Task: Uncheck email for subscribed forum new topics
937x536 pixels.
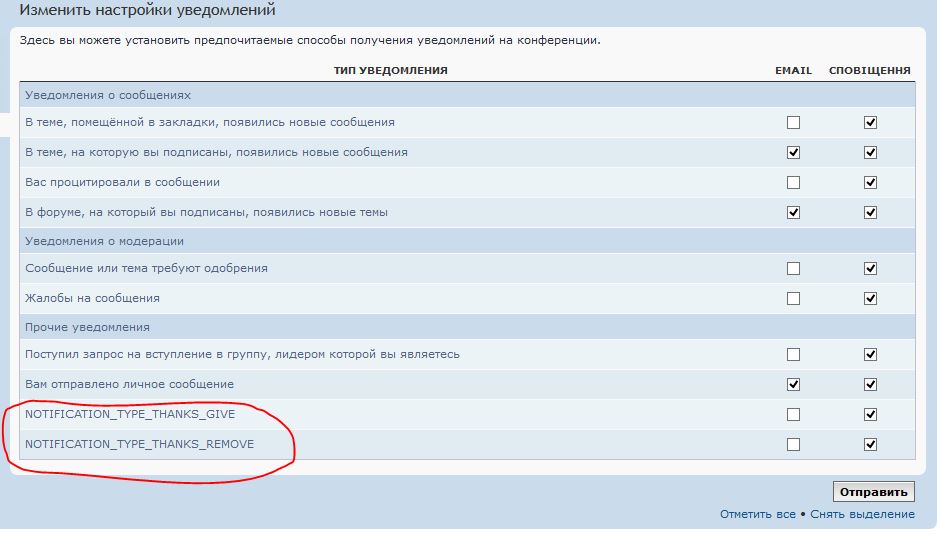Action: 793,213
